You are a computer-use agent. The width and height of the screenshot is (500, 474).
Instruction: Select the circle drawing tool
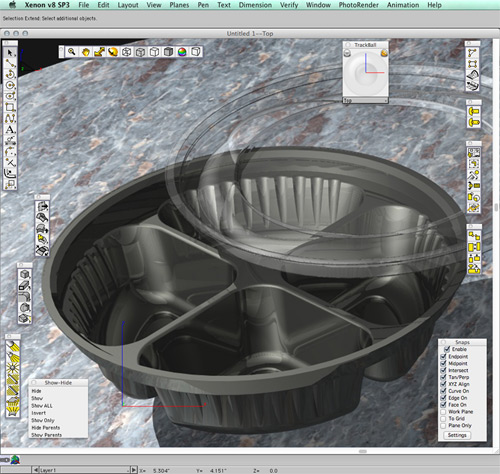[10, 85]
